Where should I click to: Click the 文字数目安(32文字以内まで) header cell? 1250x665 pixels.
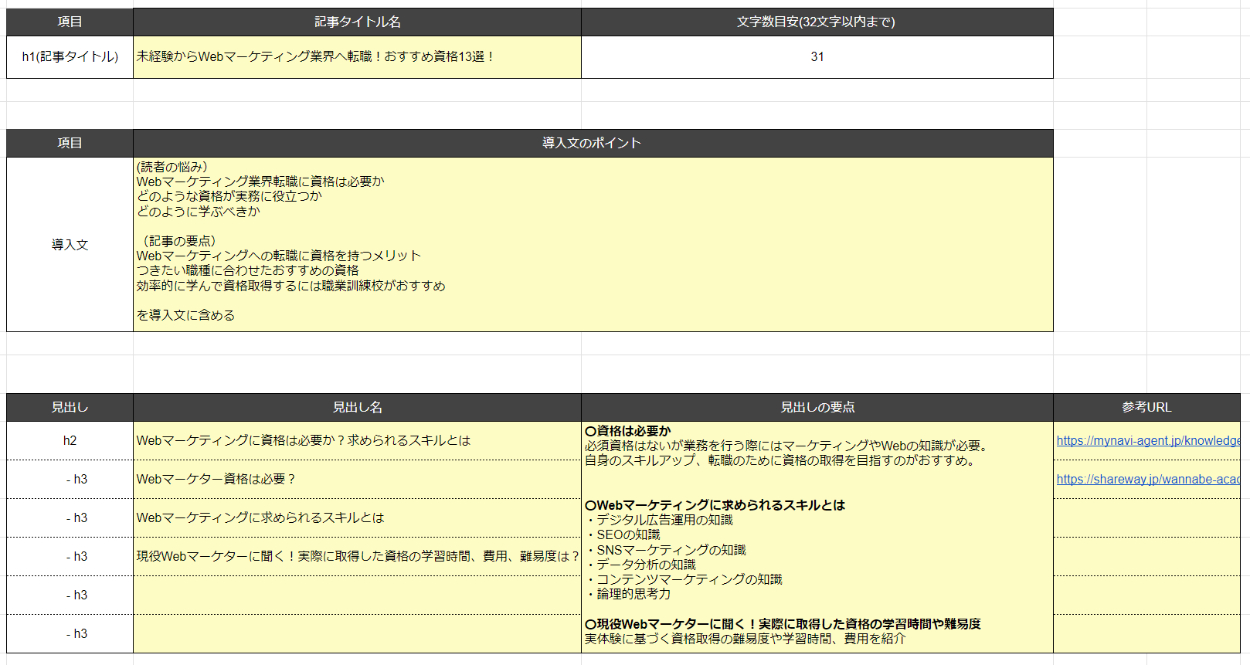(817, 22)
